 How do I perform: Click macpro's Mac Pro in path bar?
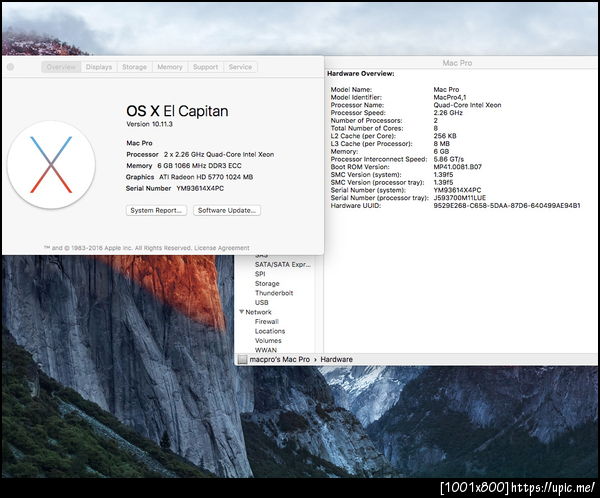click(x=280, y=359)
